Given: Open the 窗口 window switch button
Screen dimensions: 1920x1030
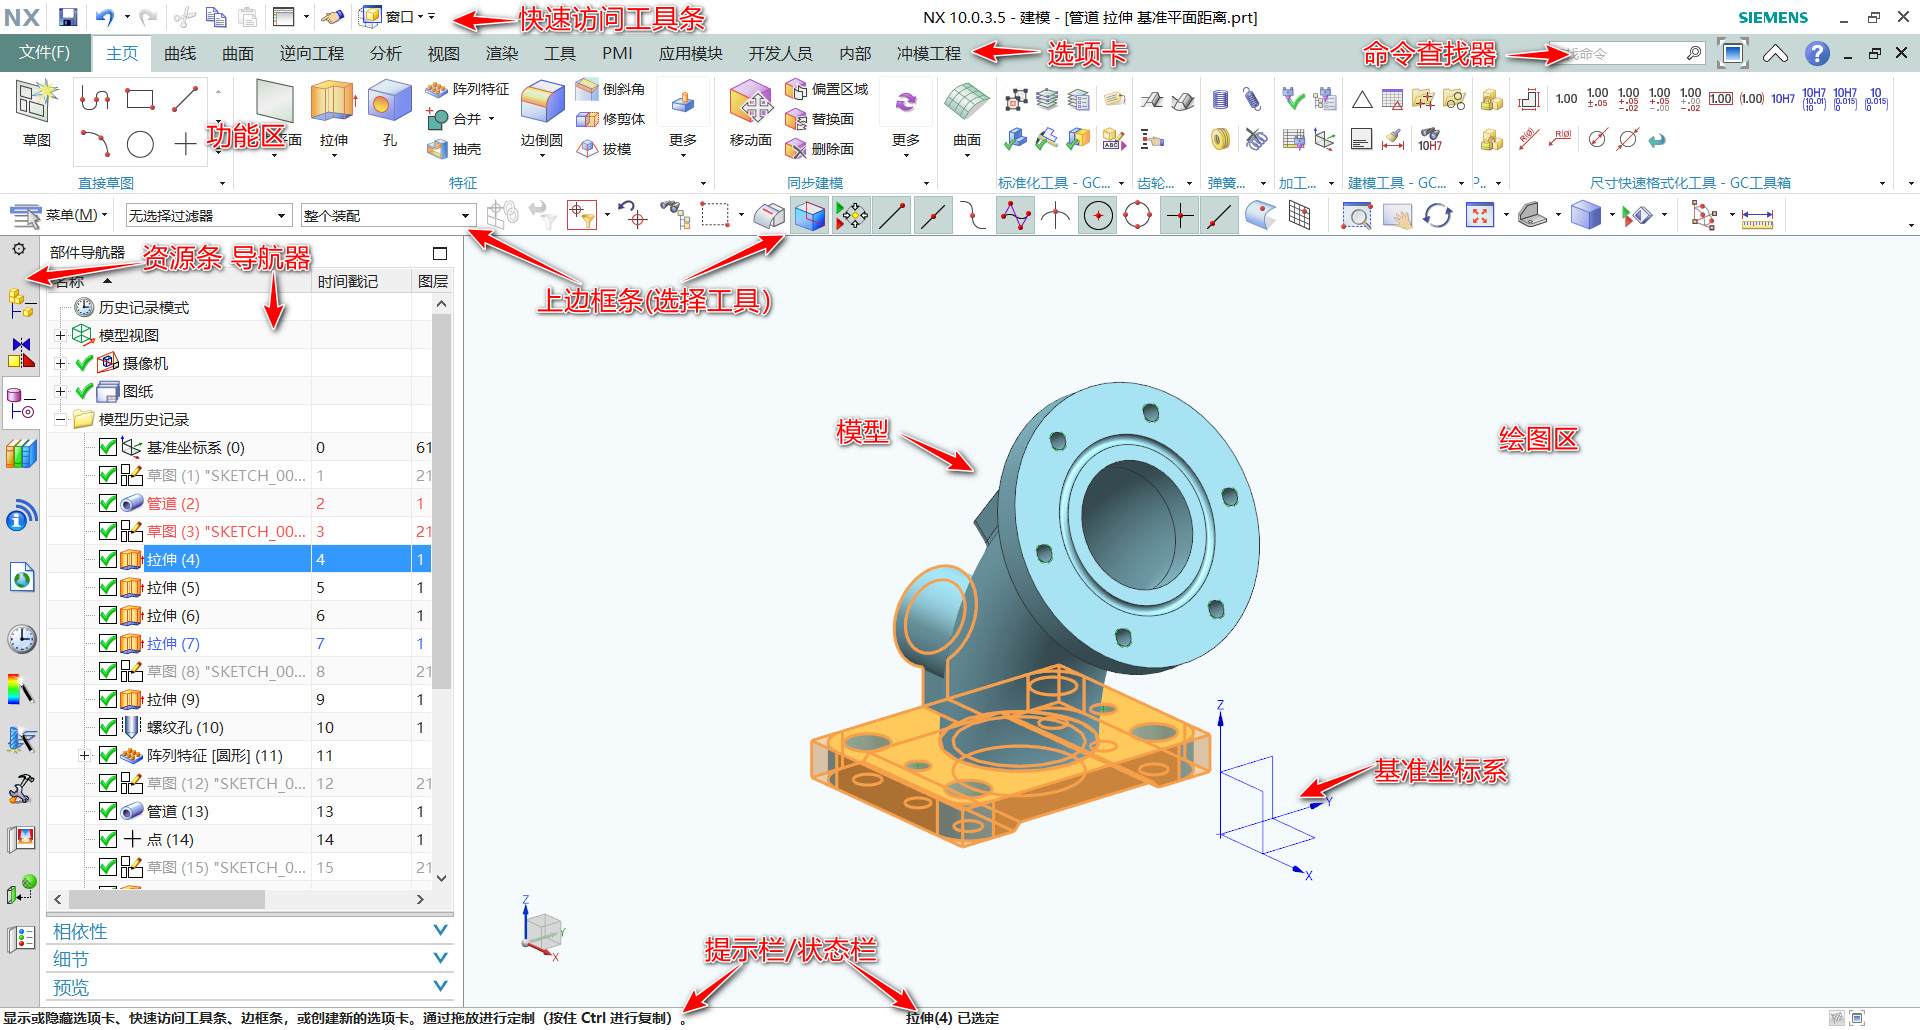Looking at the screenshot, I should point(397,17).
